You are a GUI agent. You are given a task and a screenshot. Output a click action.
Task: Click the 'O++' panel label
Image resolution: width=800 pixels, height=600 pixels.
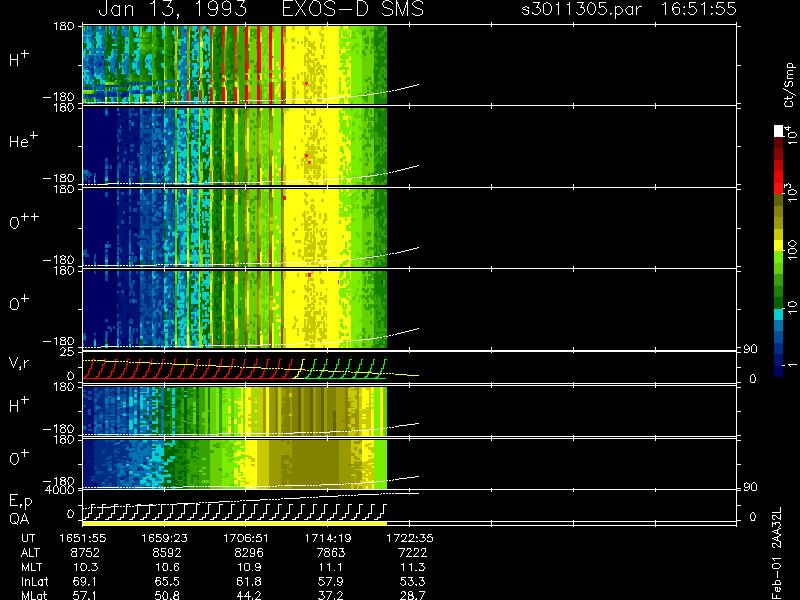tap(23, 221)
